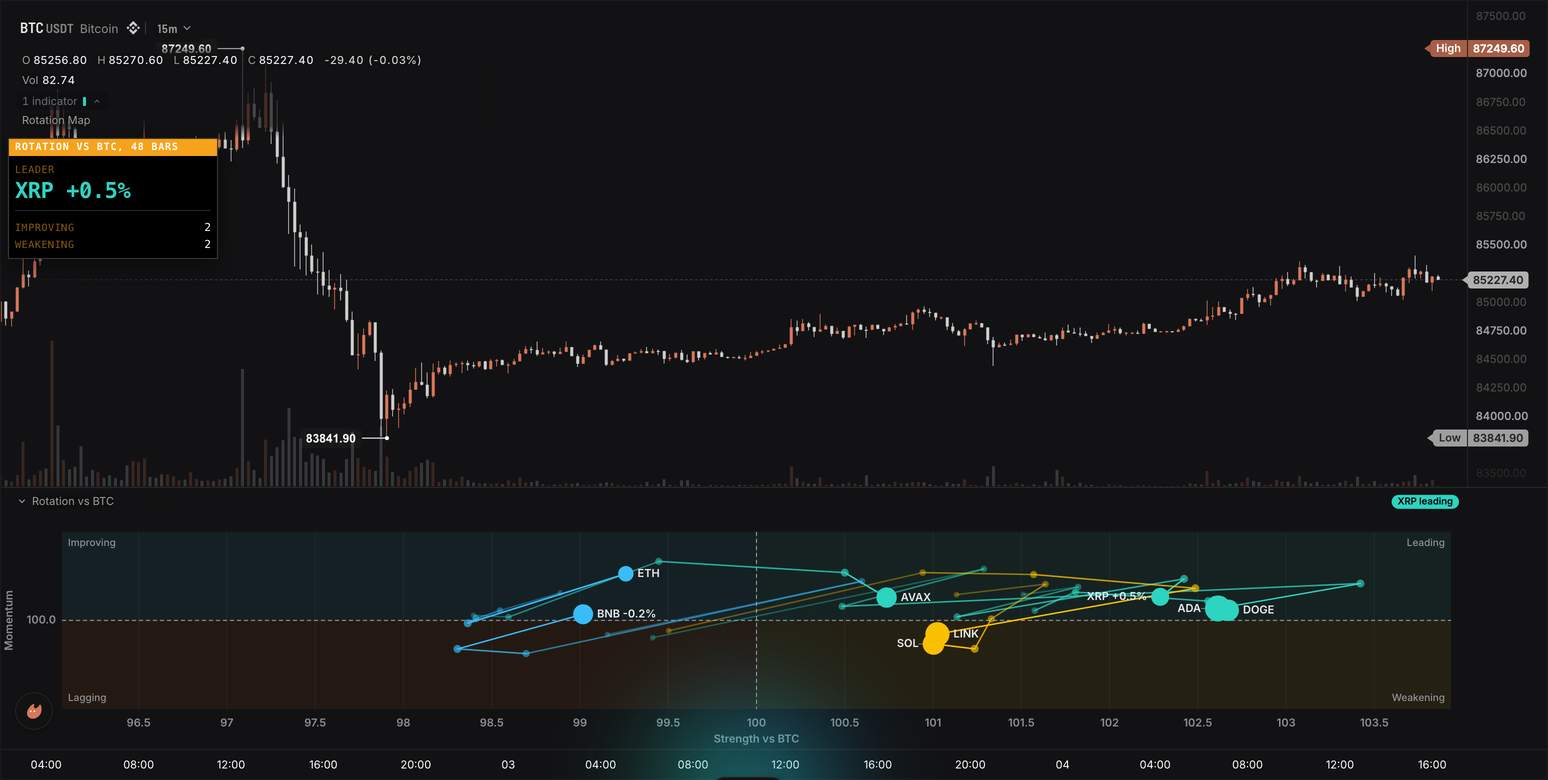Click the 03 date label on time axis

[x=508, y=765]
